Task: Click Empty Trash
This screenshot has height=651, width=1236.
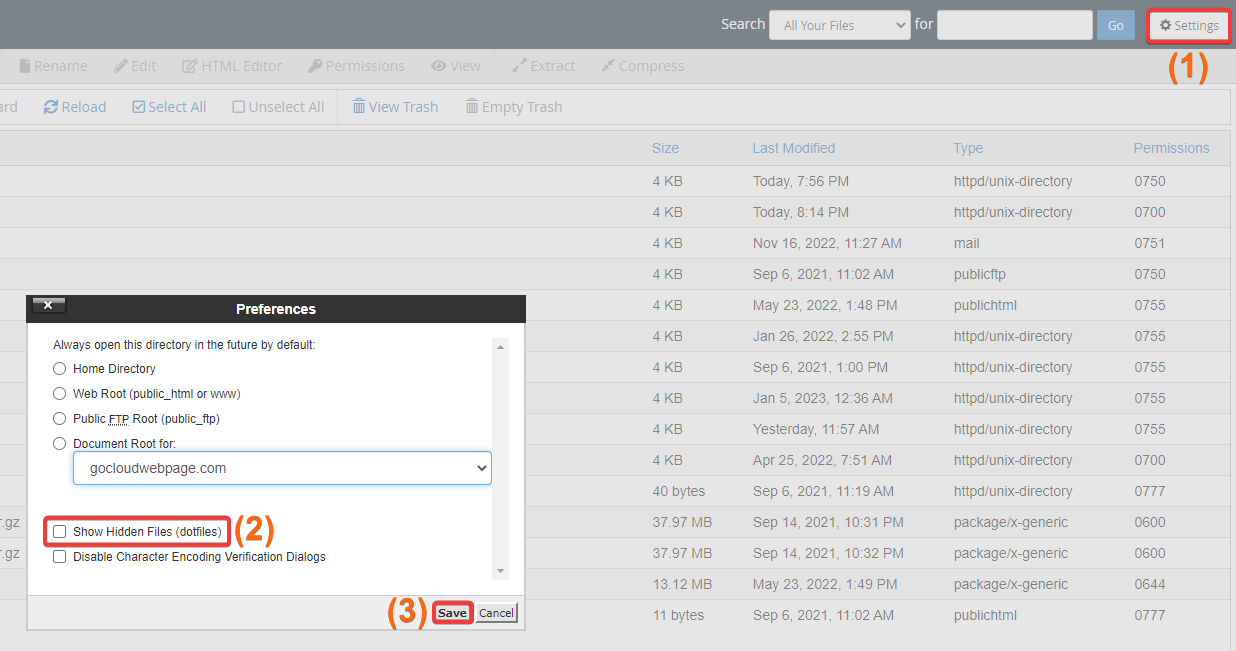Action: (x=514, y=107)
